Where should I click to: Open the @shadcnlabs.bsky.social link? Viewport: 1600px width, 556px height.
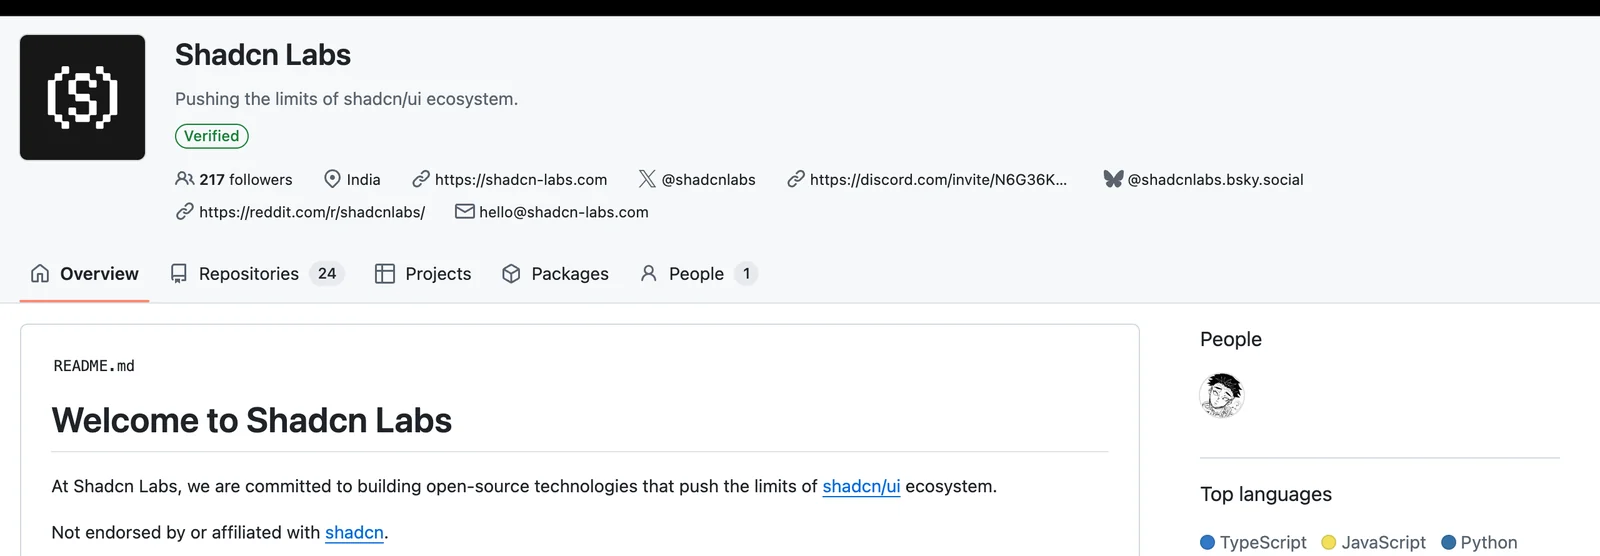point(1215,179)
